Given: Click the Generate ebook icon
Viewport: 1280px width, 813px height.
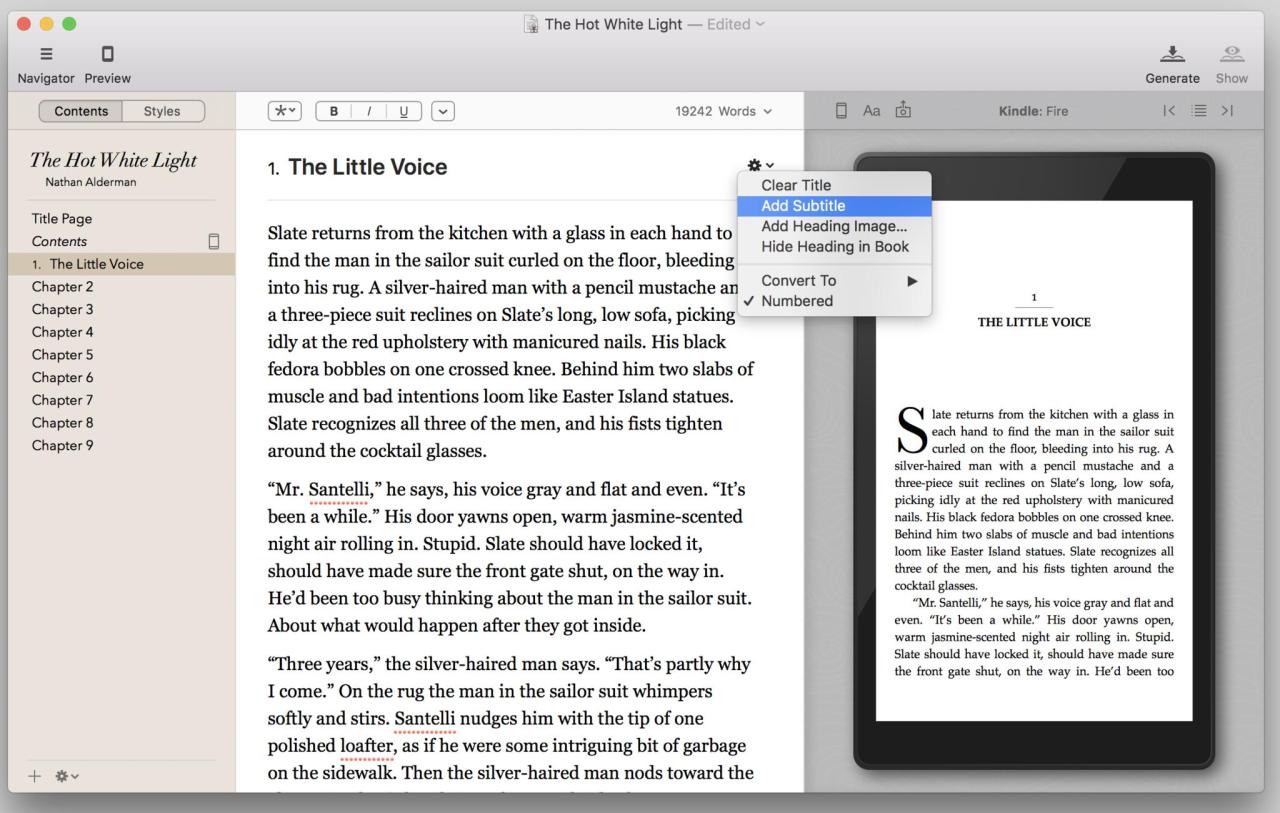Looking at the screenshot, I should point(1172,53).
